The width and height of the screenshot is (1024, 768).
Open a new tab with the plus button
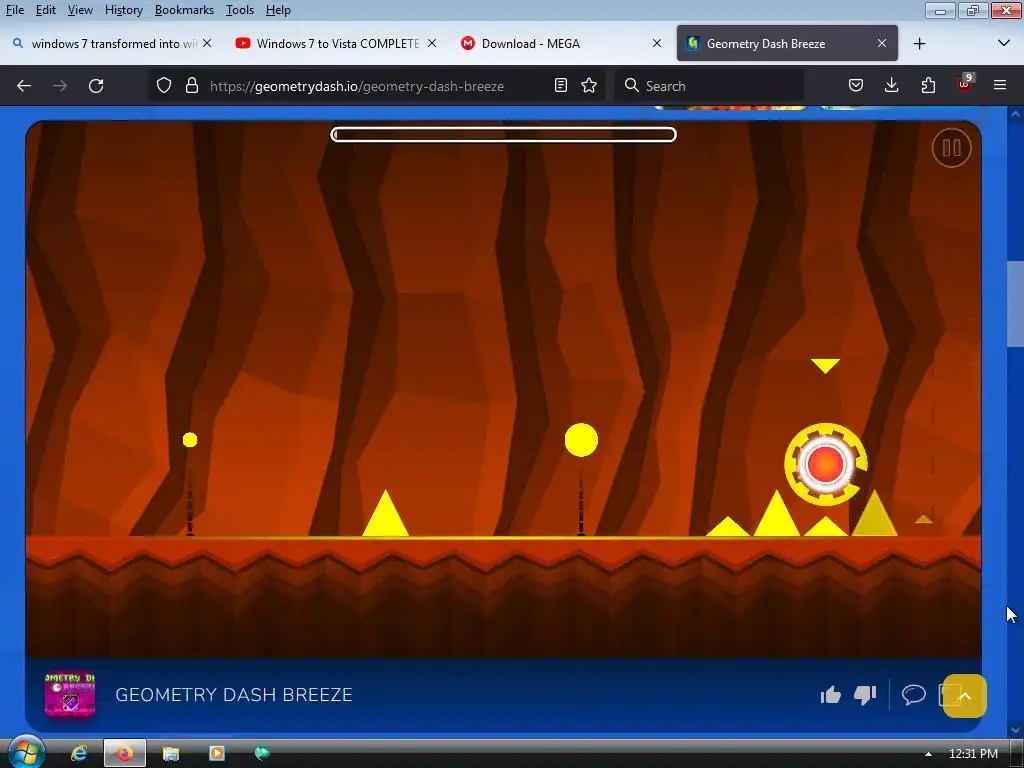pos(920,44)
